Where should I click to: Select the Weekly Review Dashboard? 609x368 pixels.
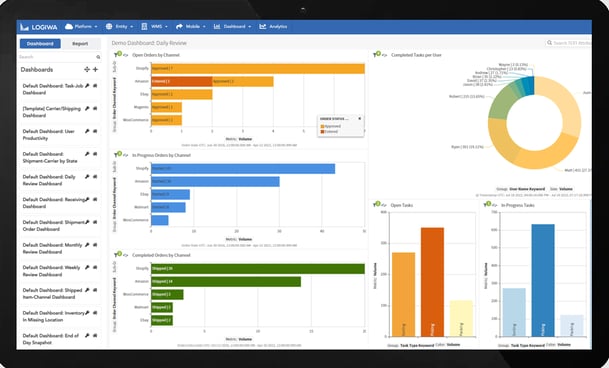point(51,271)
